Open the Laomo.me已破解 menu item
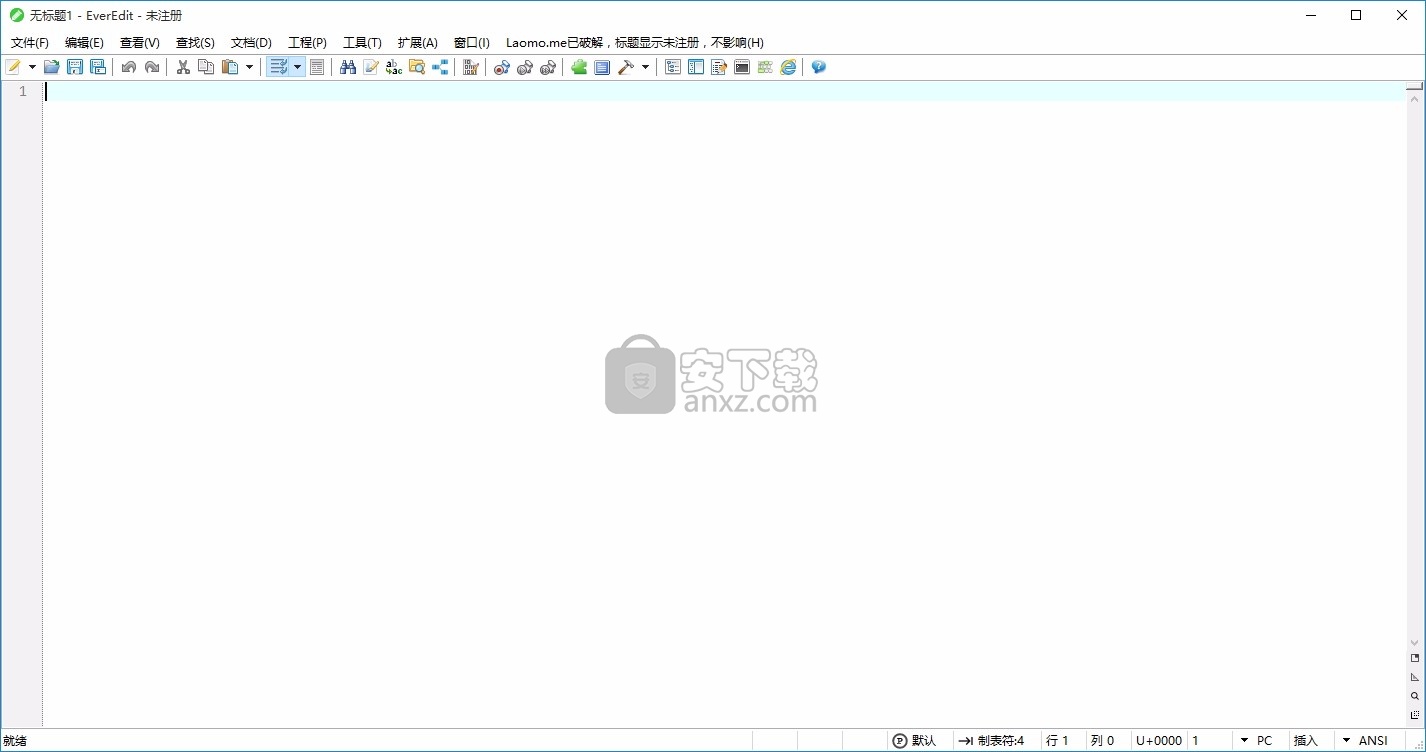The image size is (1426, 752). [635, 43]
